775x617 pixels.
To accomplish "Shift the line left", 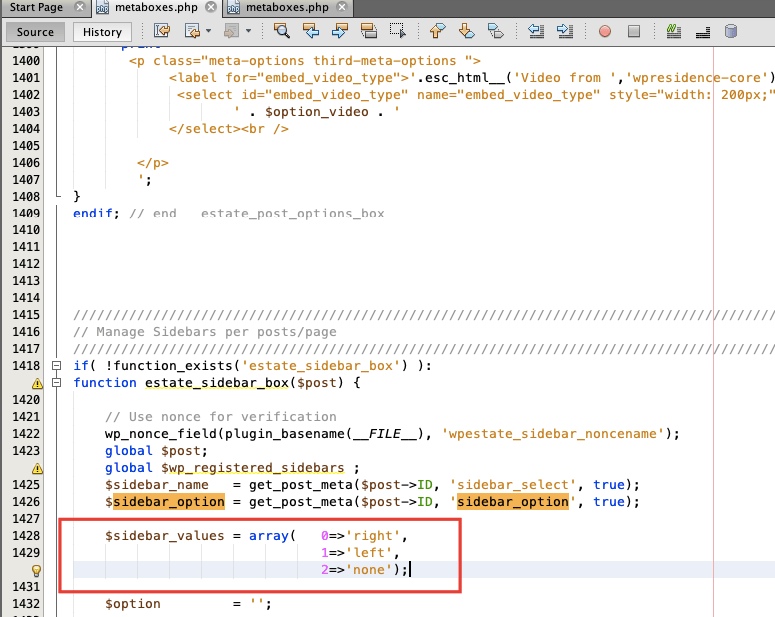I will pos(536,31).
